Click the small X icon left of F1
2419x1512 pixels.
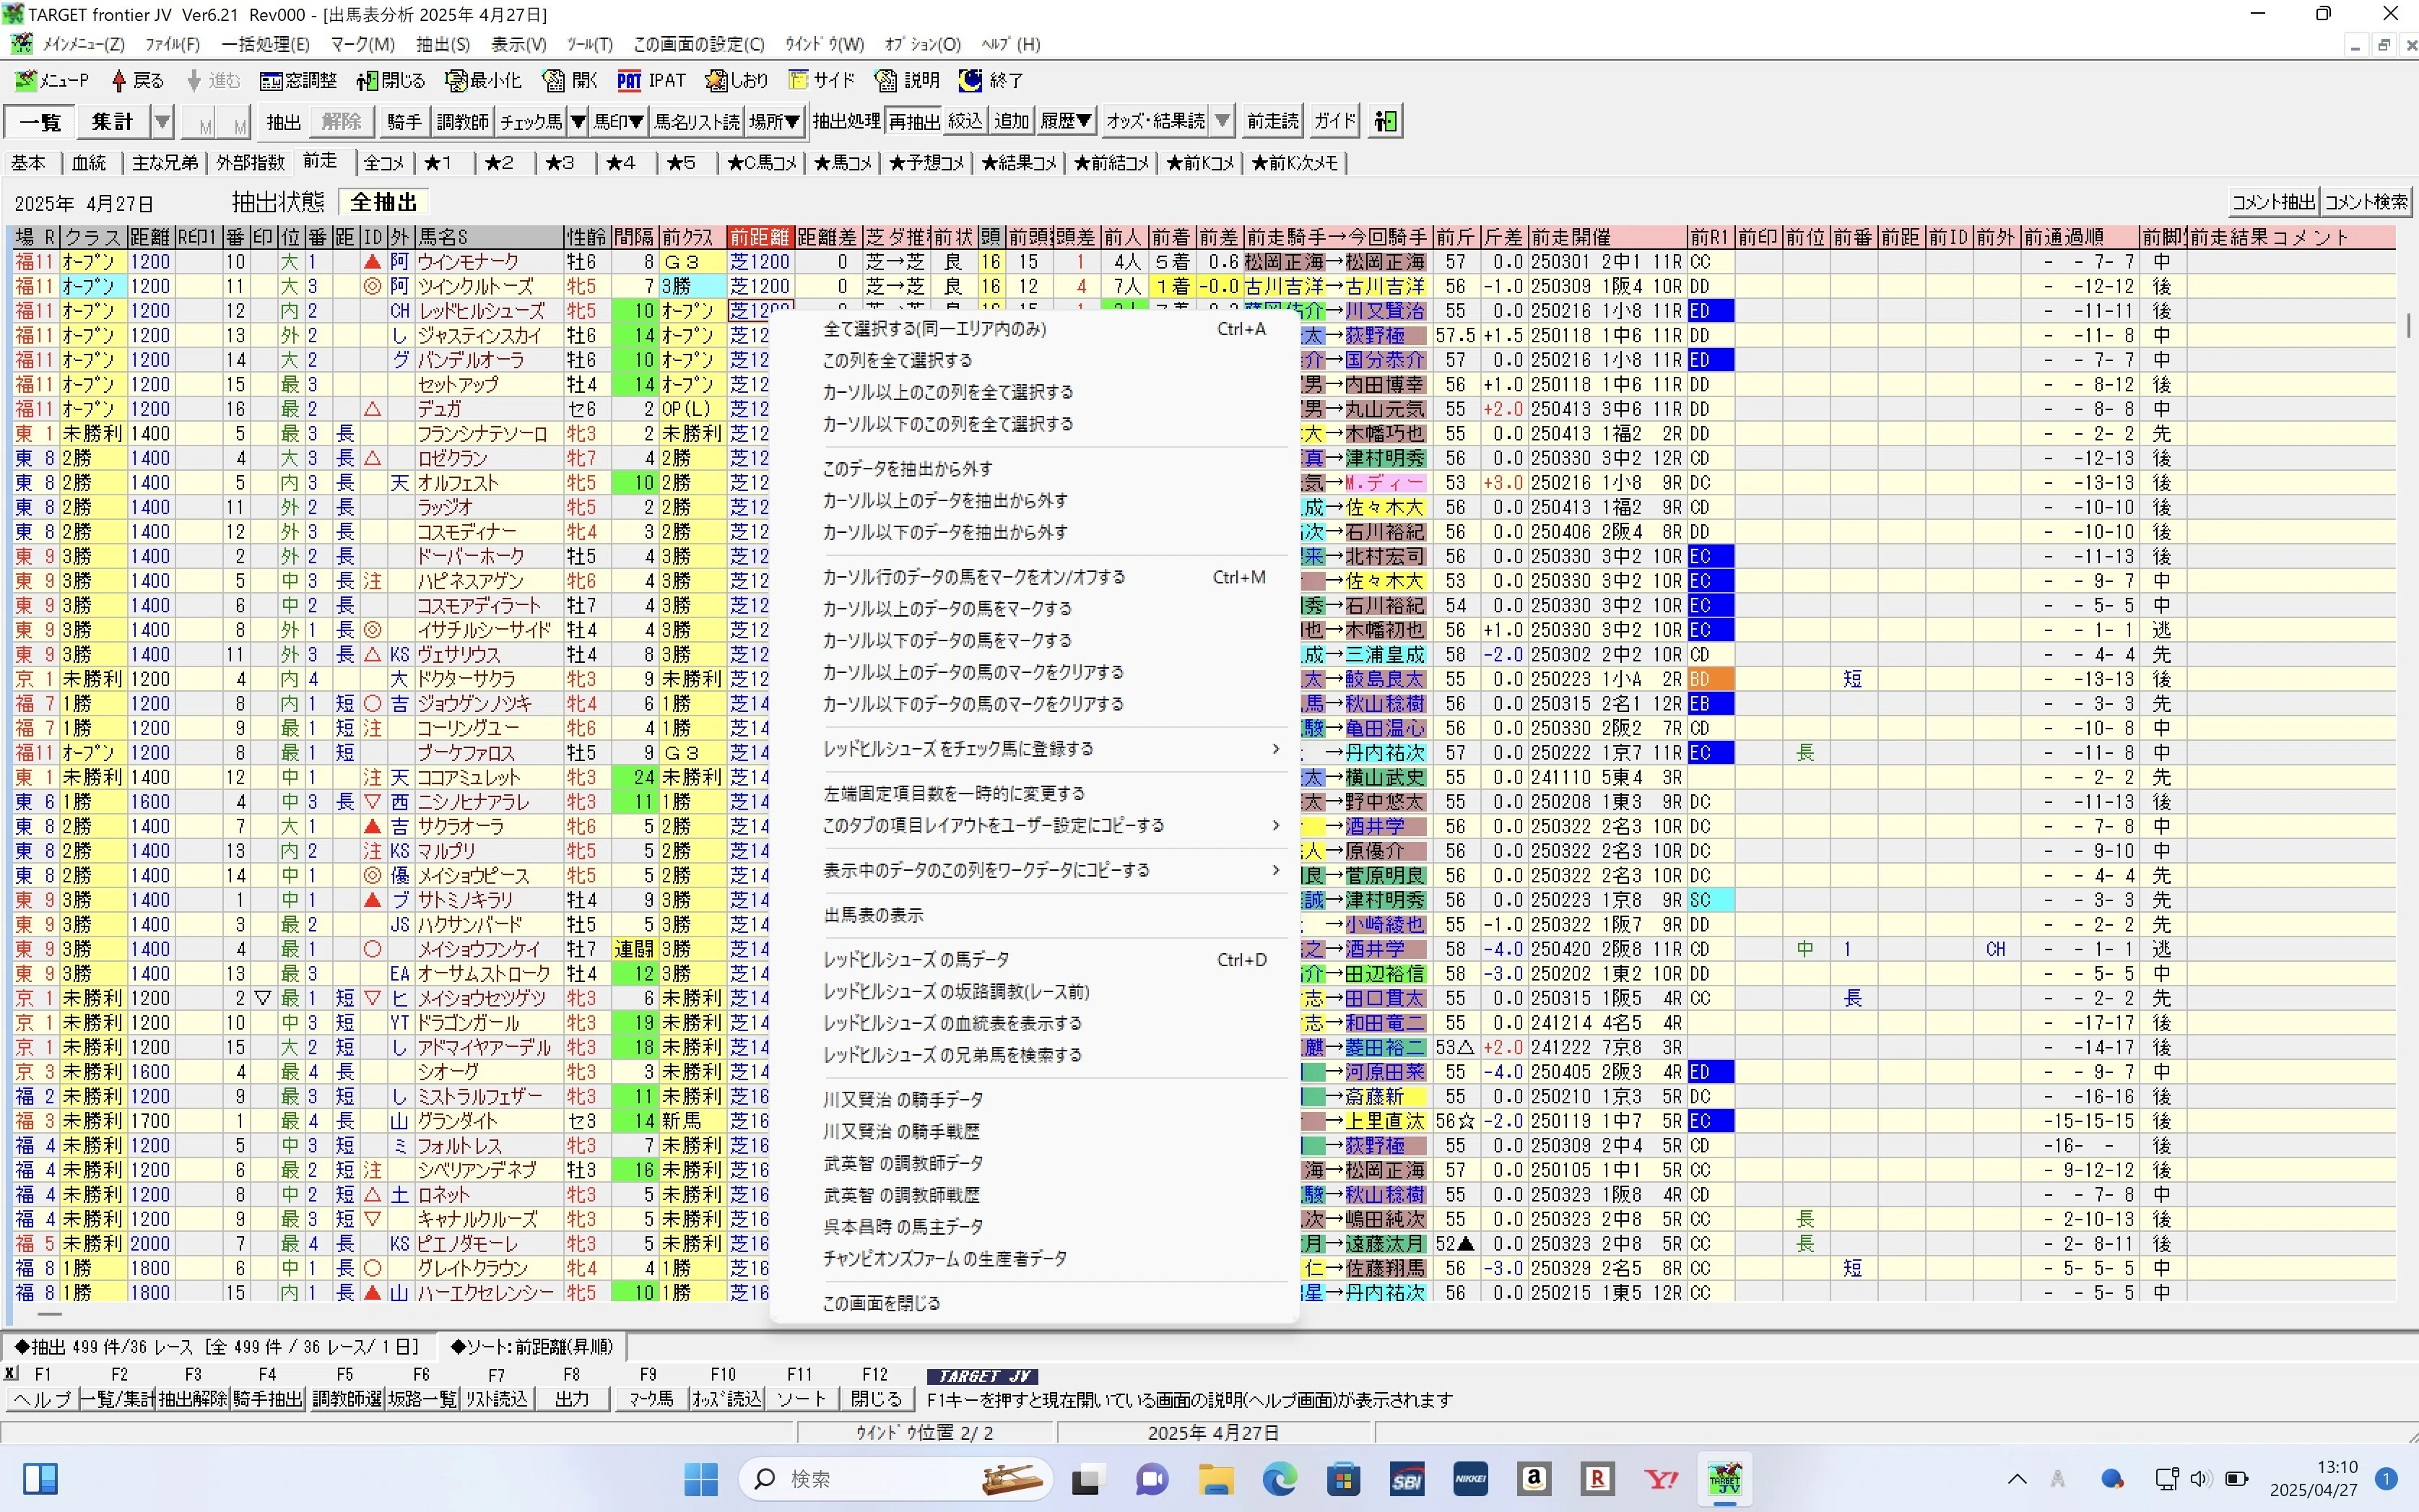10,1373
